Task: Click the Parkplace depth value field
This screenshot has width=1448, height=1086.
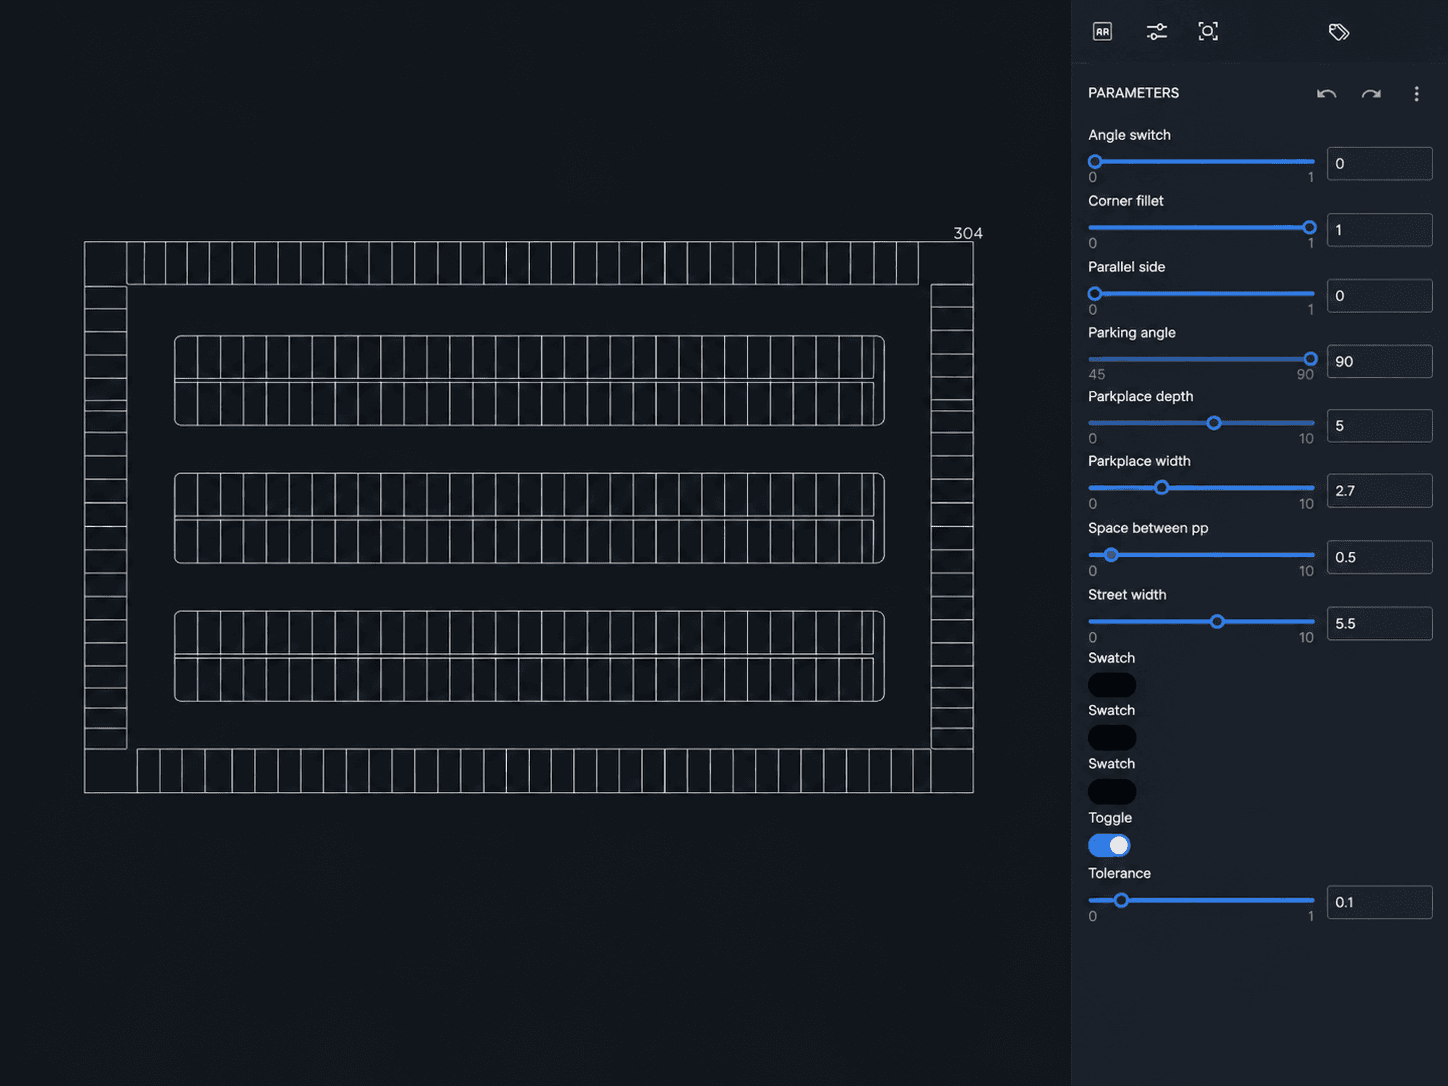Action: 1379,426
